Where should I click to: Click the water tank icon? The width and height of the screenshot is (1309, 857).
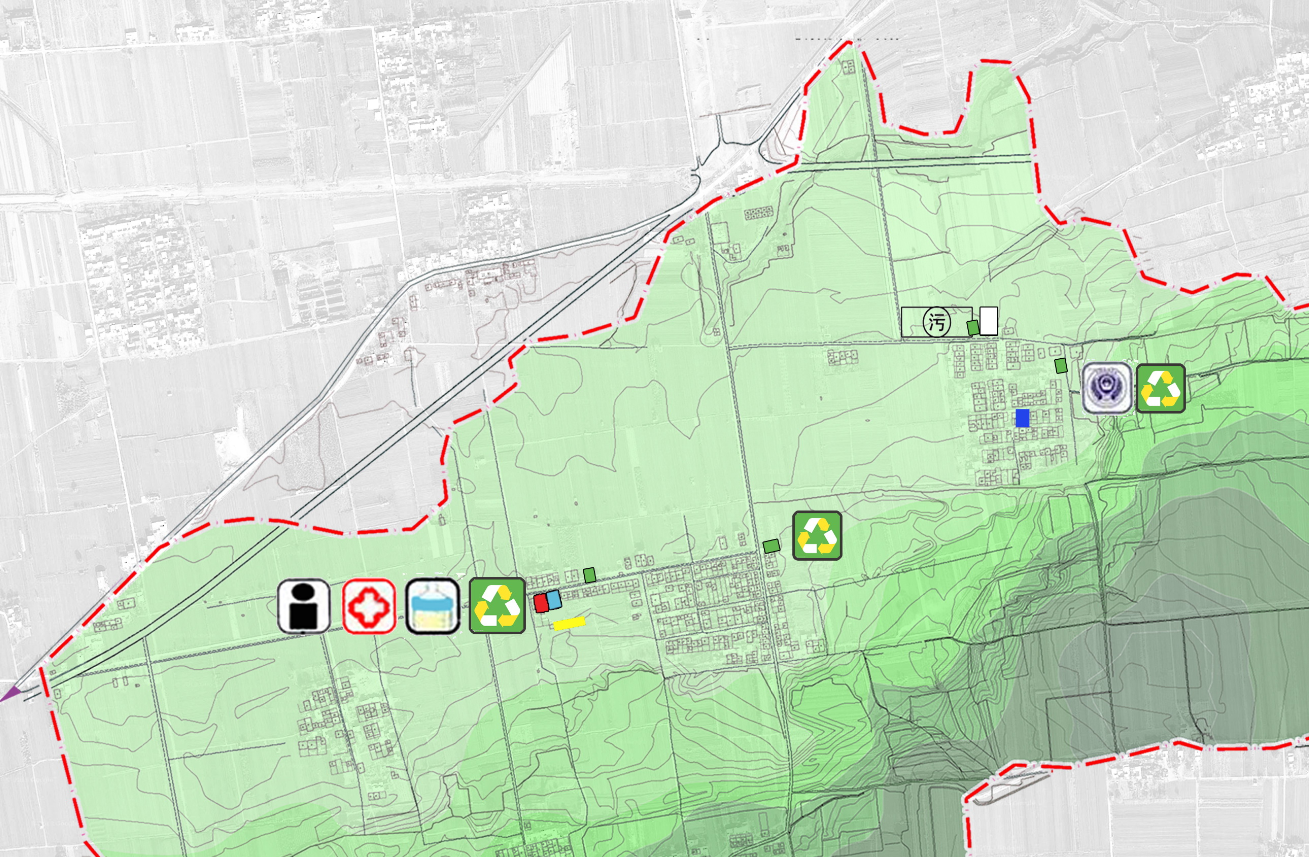click(x=433, y=607)
